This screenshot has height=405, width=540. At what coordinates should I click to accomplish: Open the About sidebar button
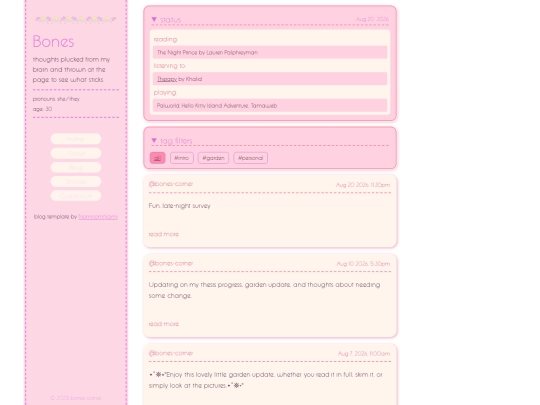click(x=76, y=153)
